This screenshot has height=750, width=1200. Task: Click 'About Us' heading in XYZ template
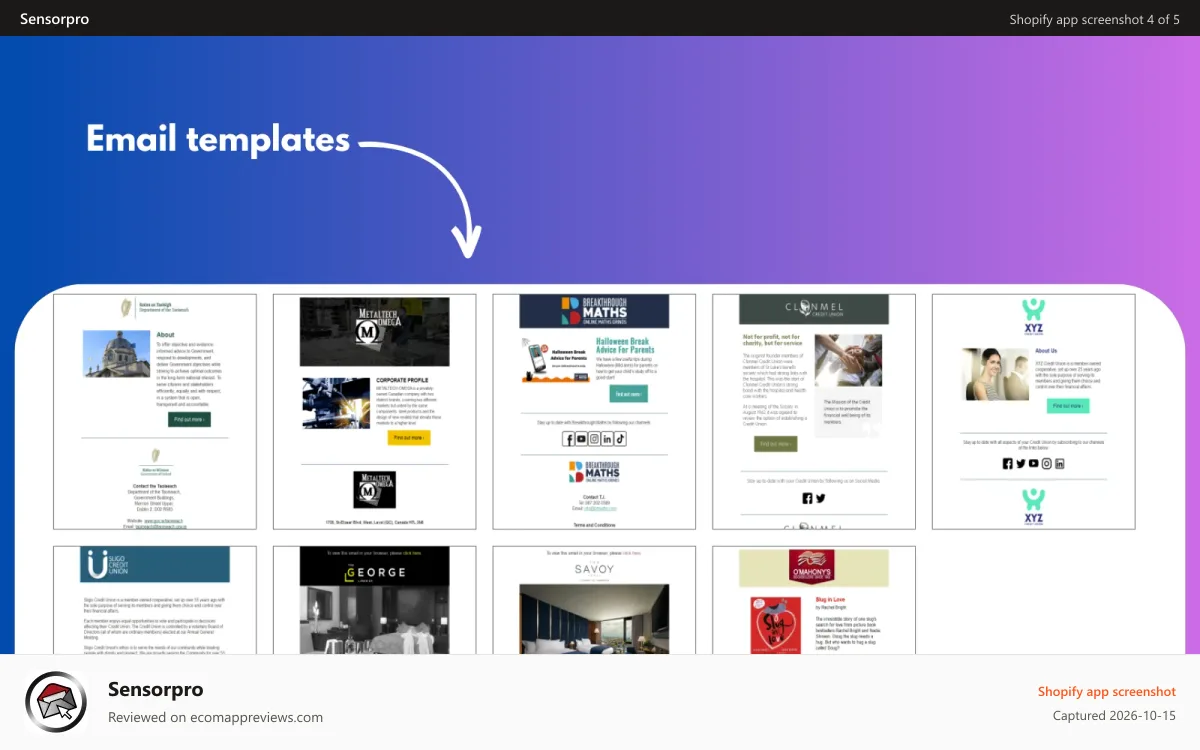[1046, 351]
